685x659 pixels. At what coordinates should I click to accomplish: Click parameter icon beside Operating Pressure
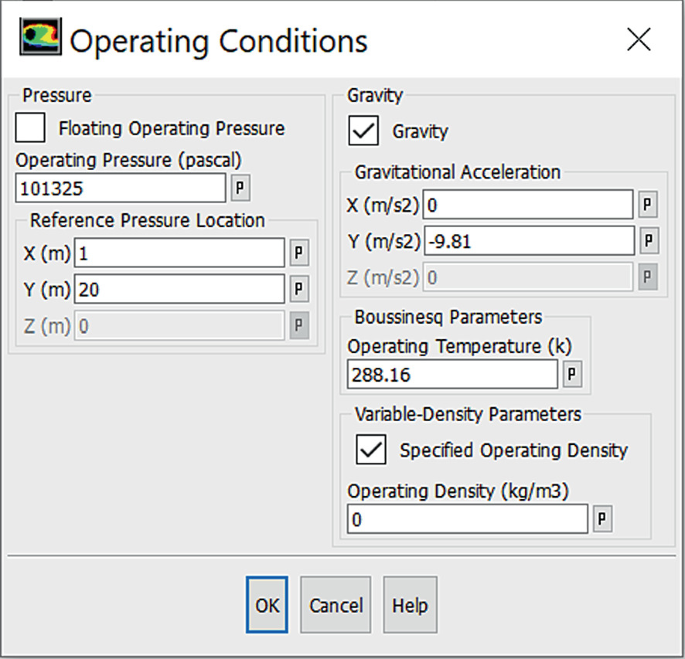(240, 187)
